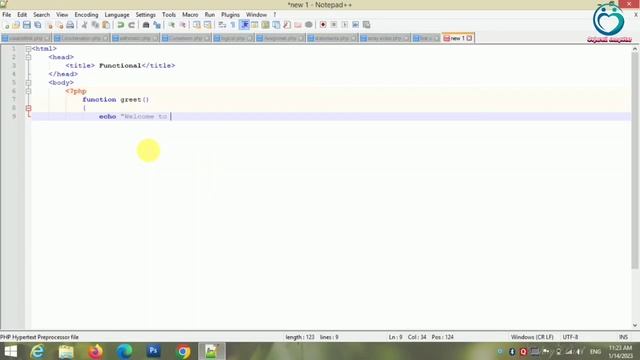Toggle Word Wrap in the toolbar
640x360 pixels.
click(222, 25)
